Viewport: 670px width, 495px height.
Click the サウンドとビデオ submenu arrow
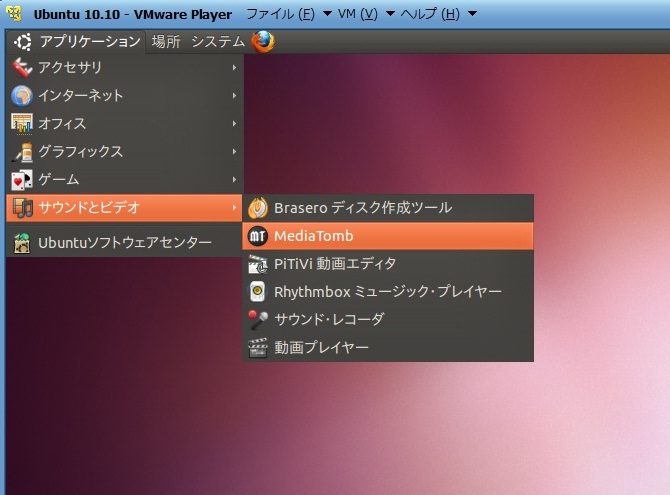pyautogui.click(x=234, y=208)
